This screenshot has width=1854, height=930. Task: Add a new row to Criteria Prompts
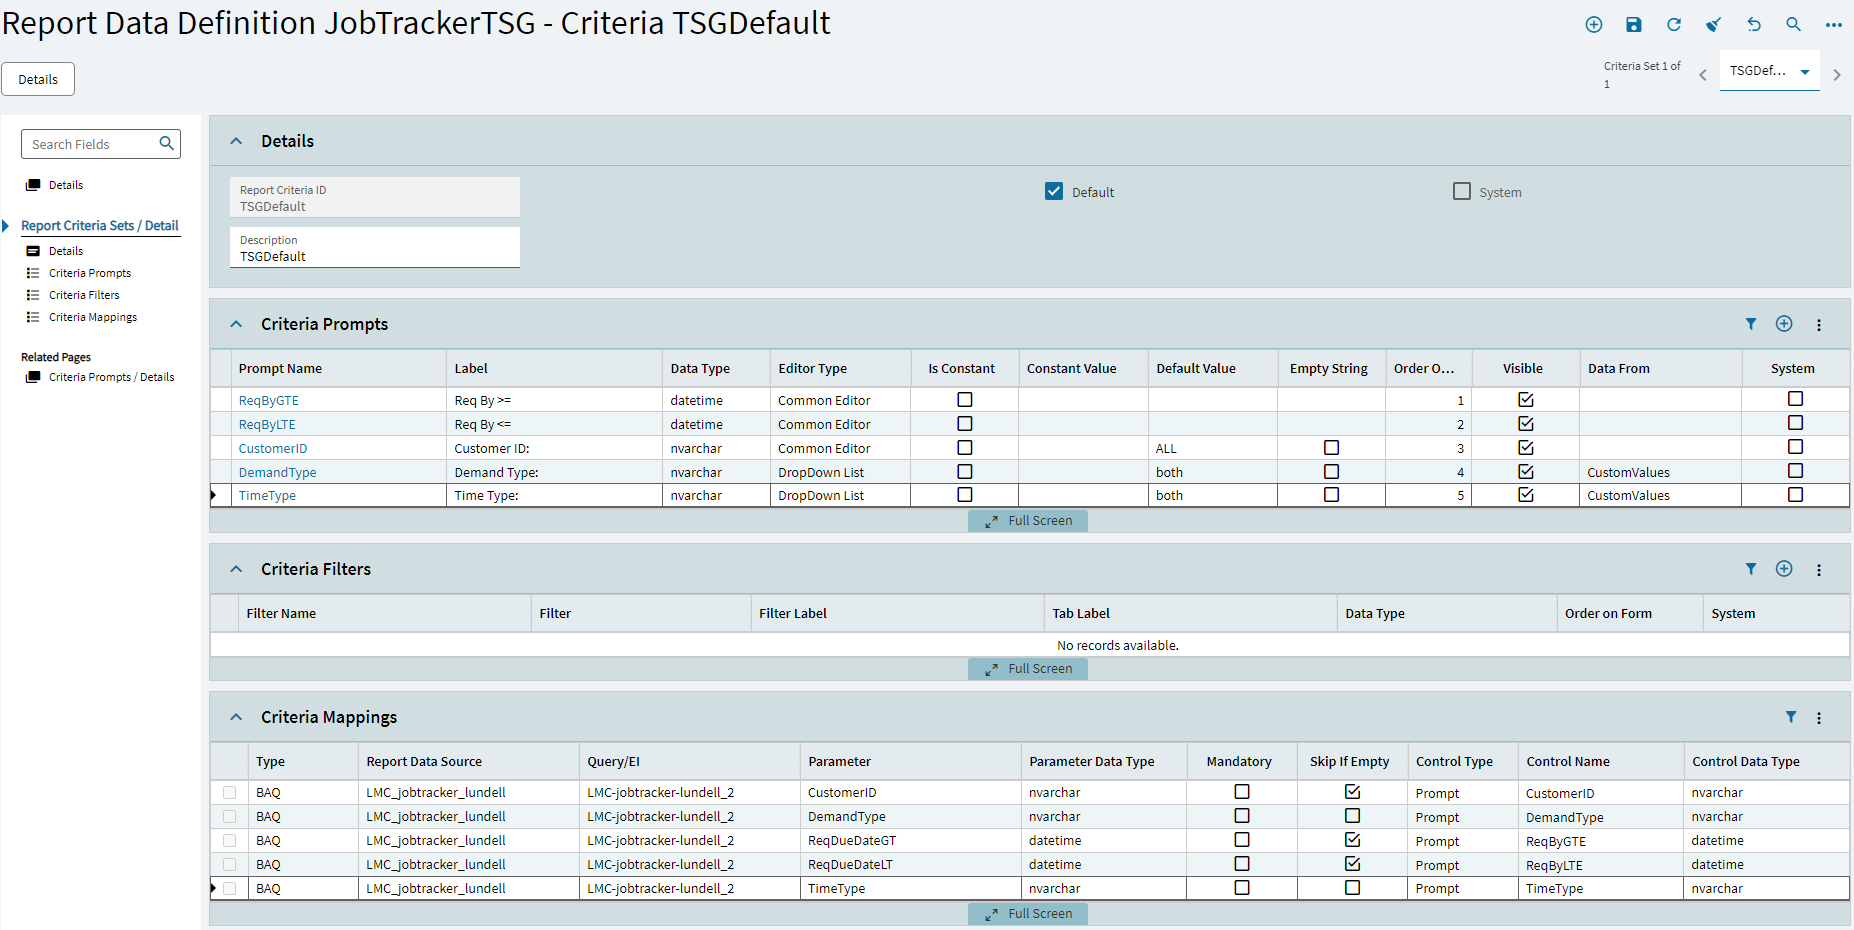pos(1784,324)
